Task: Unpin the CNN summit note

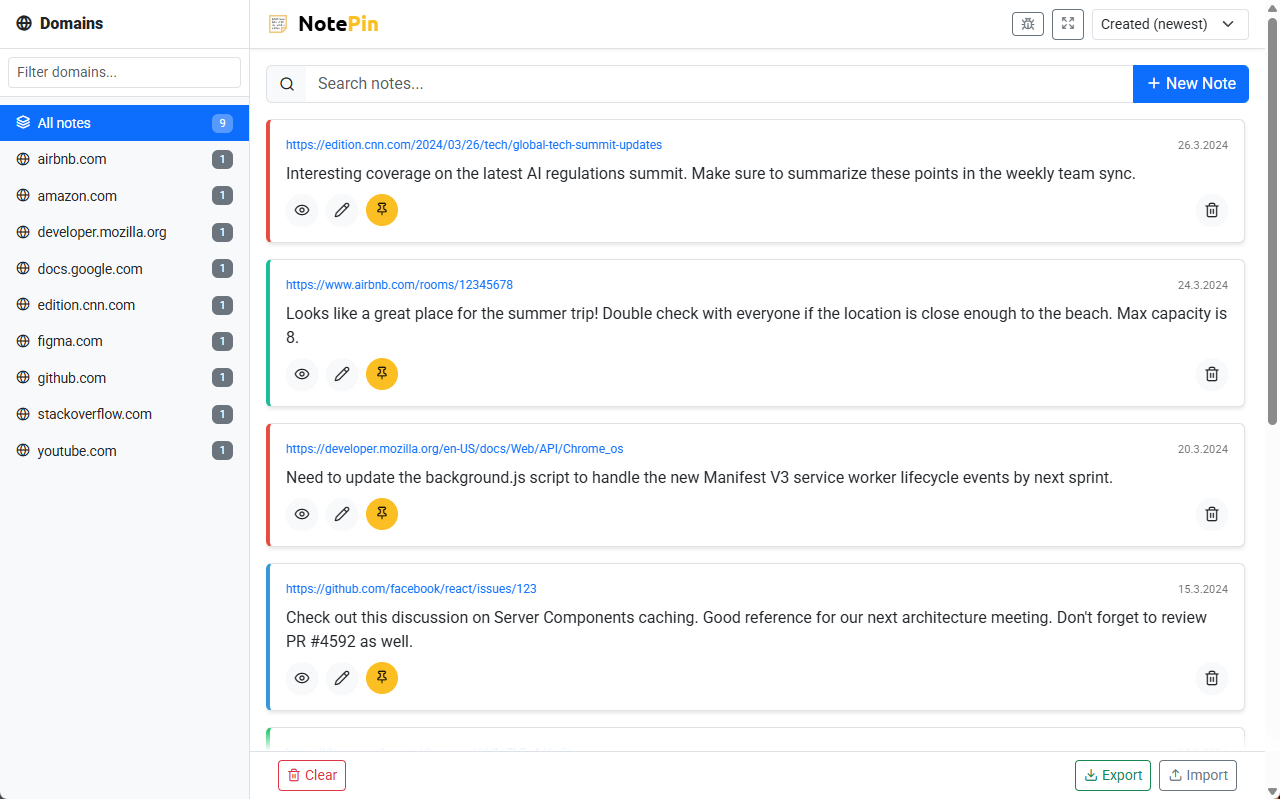Action: tap(381, 210)
